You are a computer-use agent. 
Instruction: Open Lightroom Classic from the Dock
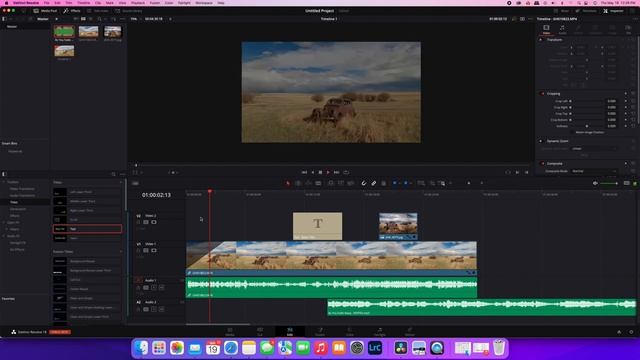(375, 348)
